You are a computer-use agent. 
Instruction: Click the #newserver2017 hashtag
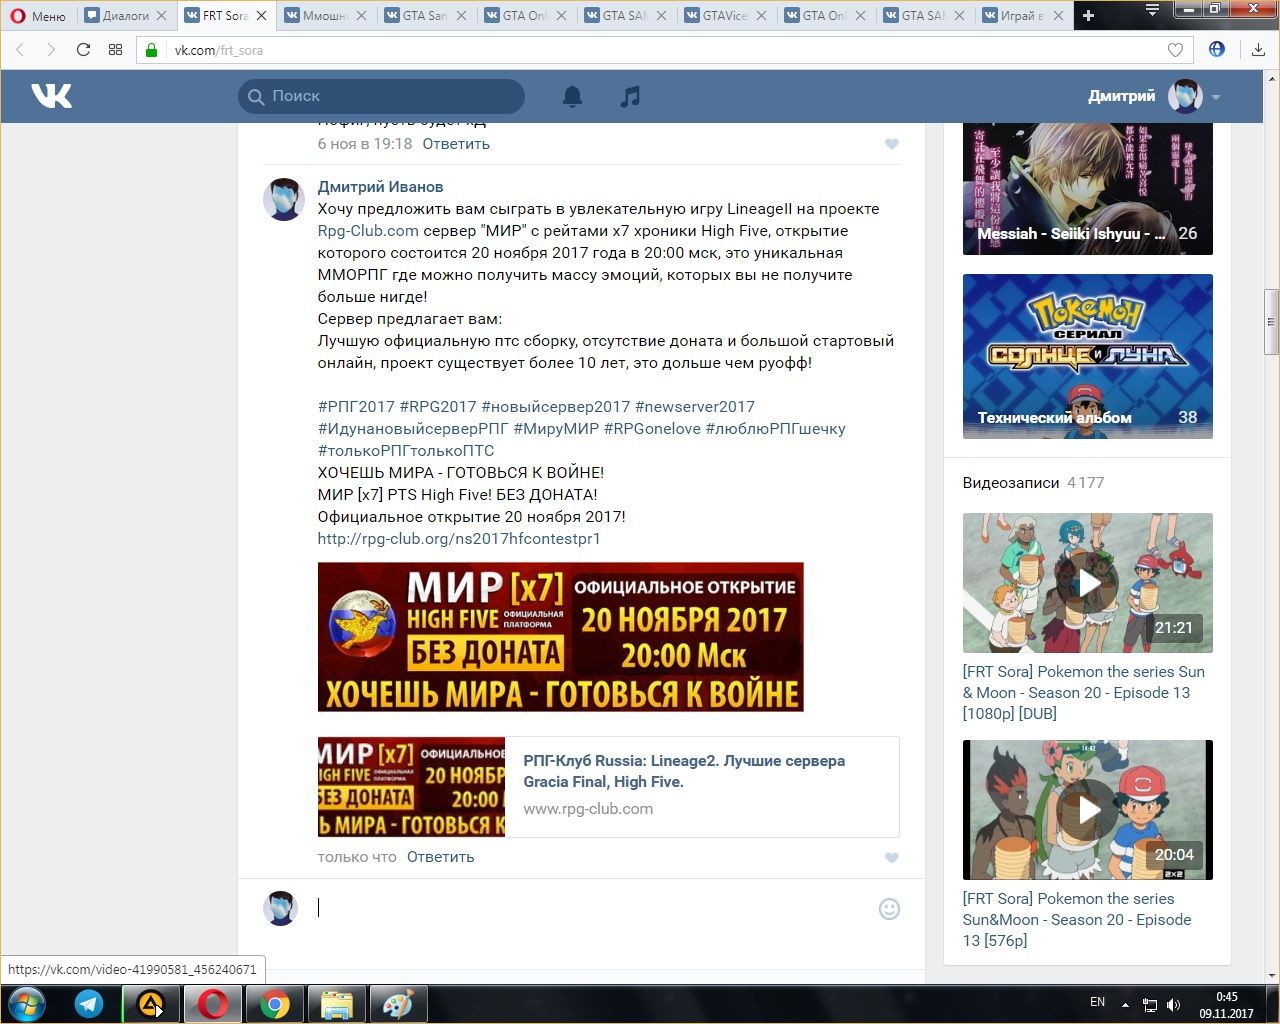point(695,407)
